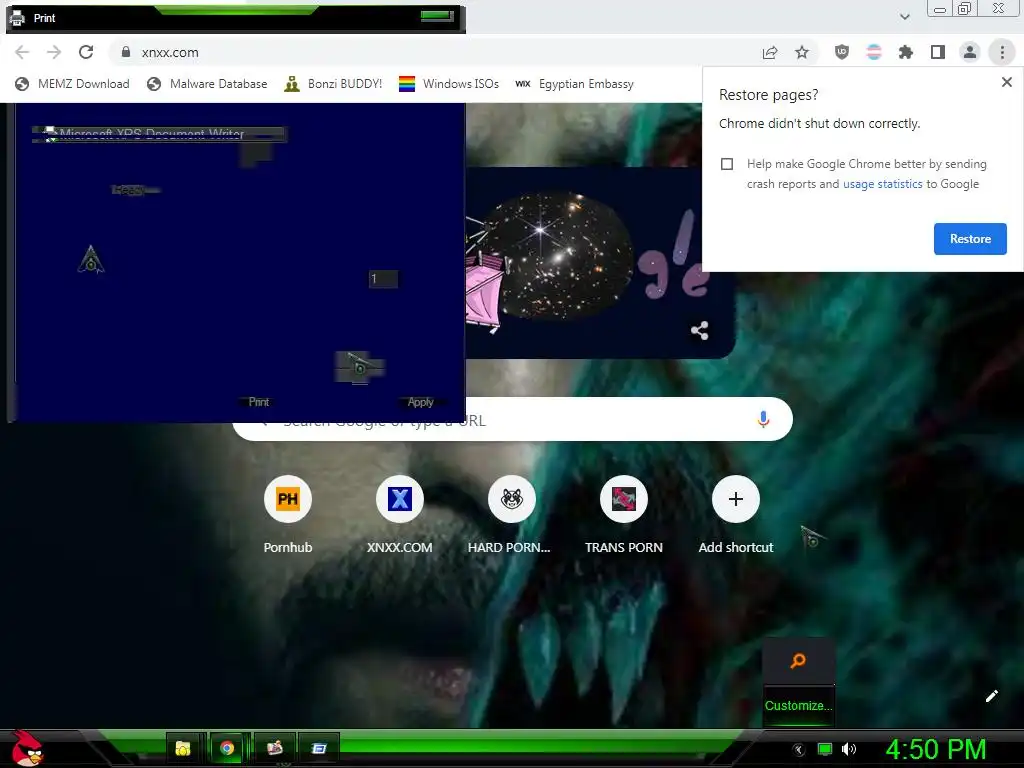Open the HARD PORN shortcut tile
Viewport: 1024px width, 768px height.
(511, 515)
